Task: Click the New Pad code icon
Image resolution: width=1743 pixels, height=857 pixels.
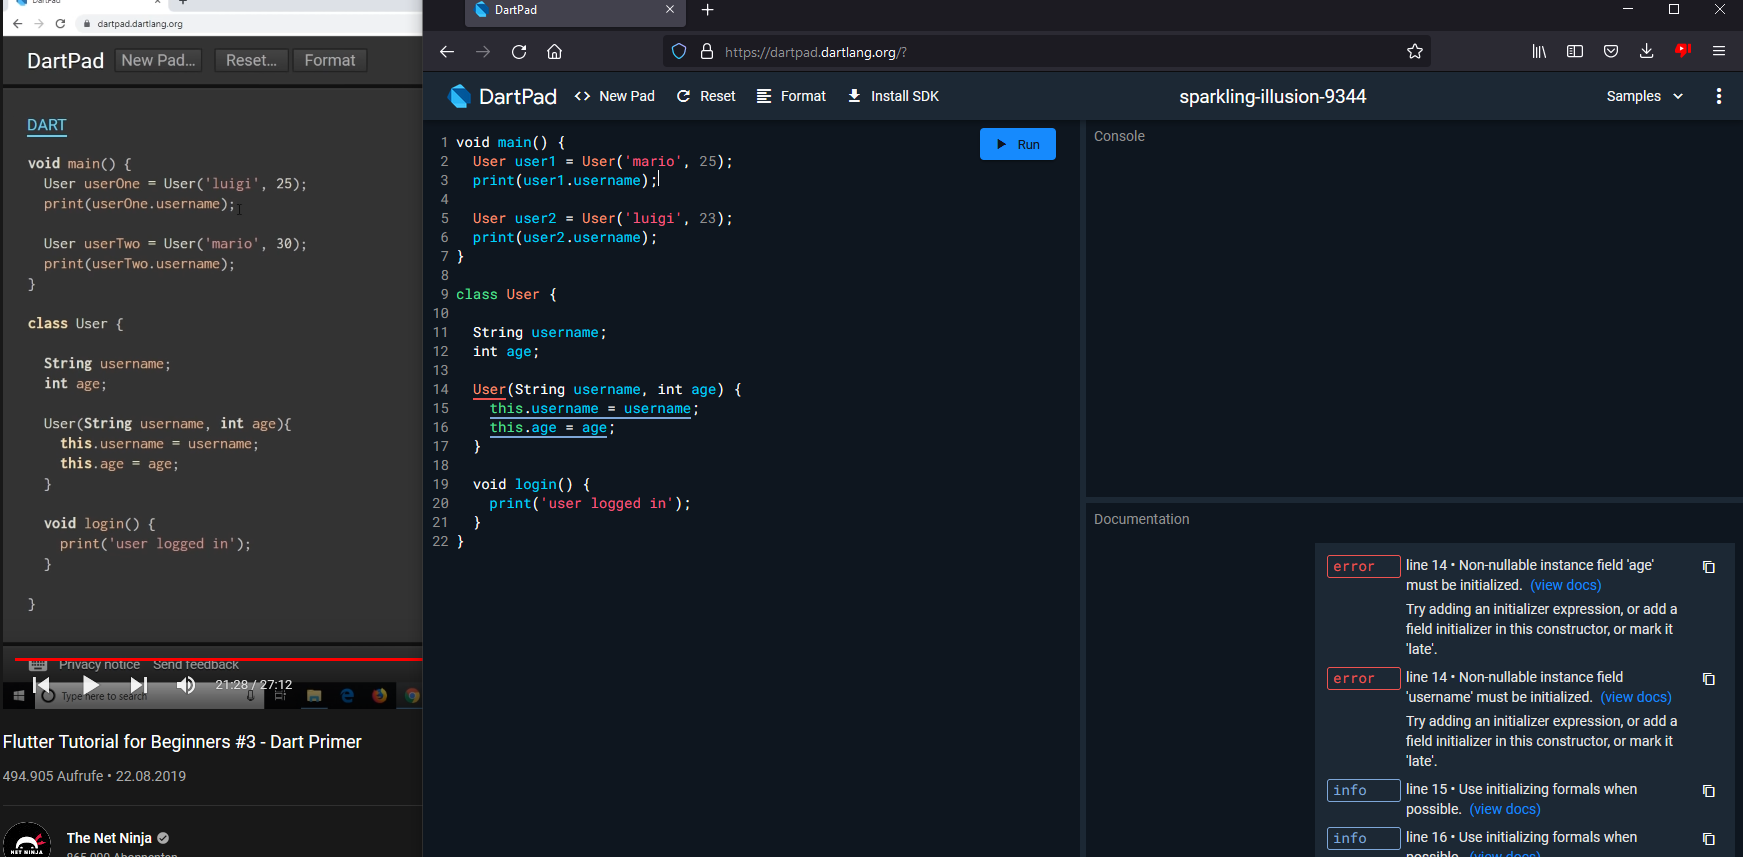Action: click(582, 96)
